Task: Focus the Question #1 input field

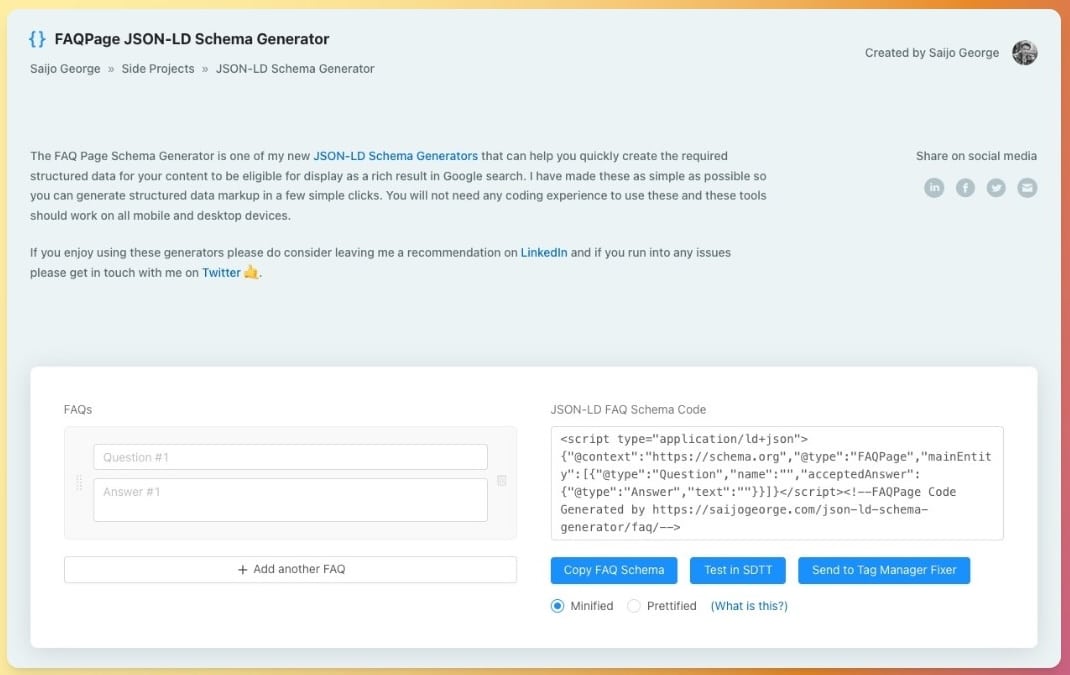Action: click(290, 457)
